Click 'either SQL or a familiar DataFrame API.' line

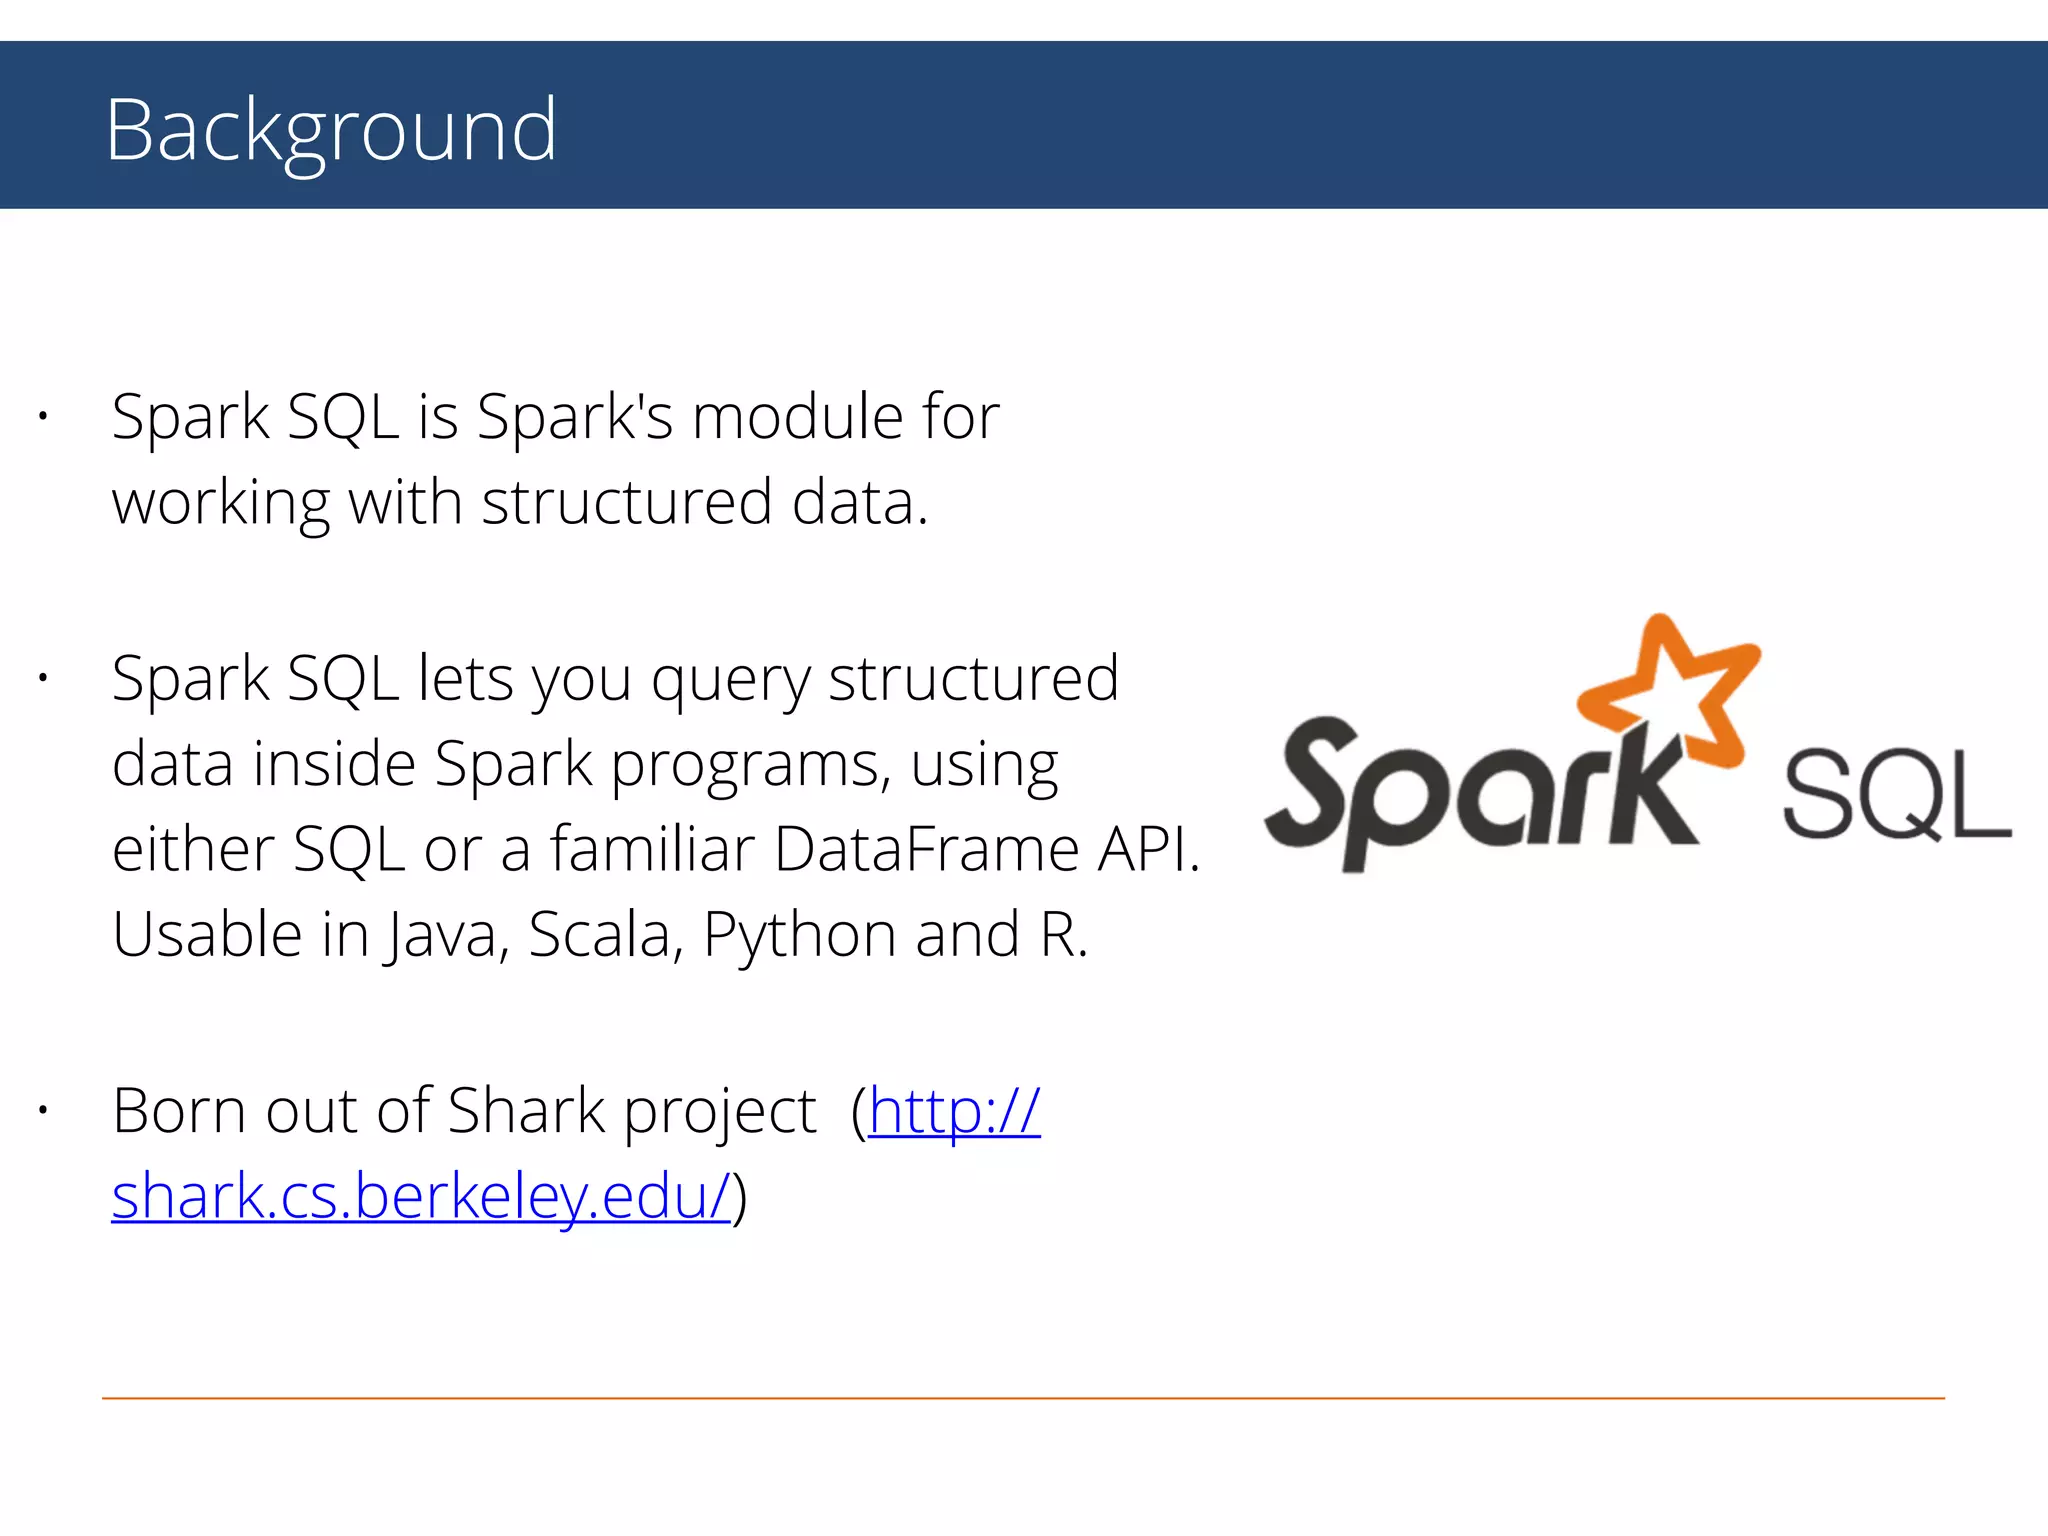(656, 850)
